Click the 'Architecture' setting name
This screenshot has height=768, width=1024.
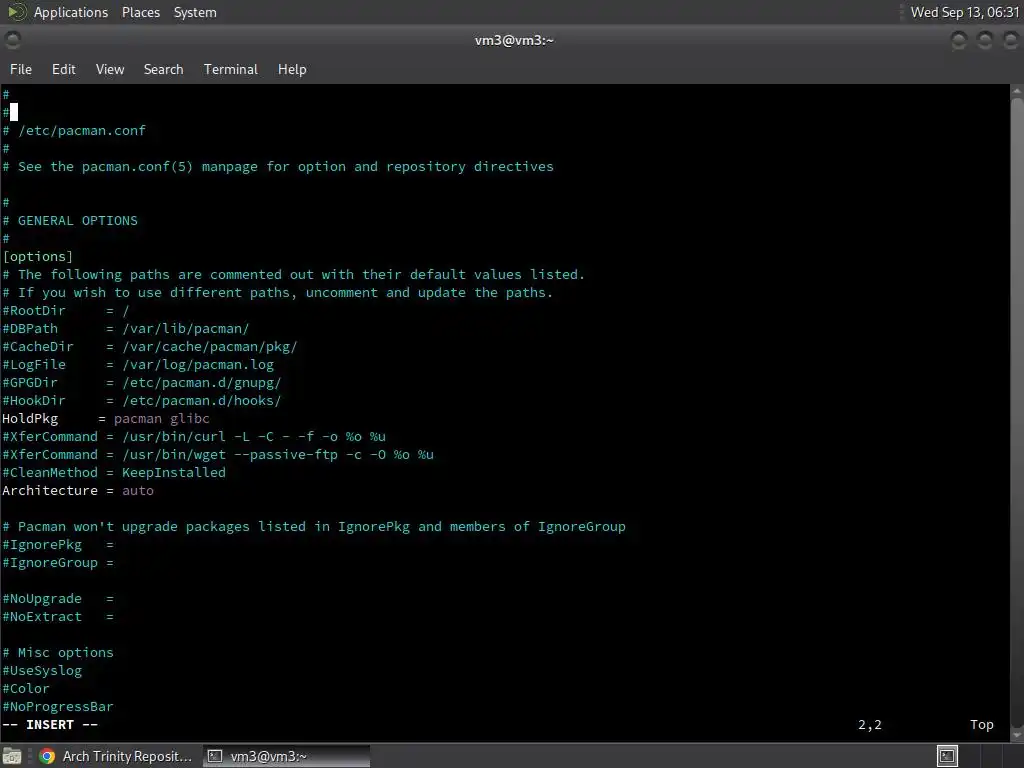click(x=50, y=490)
